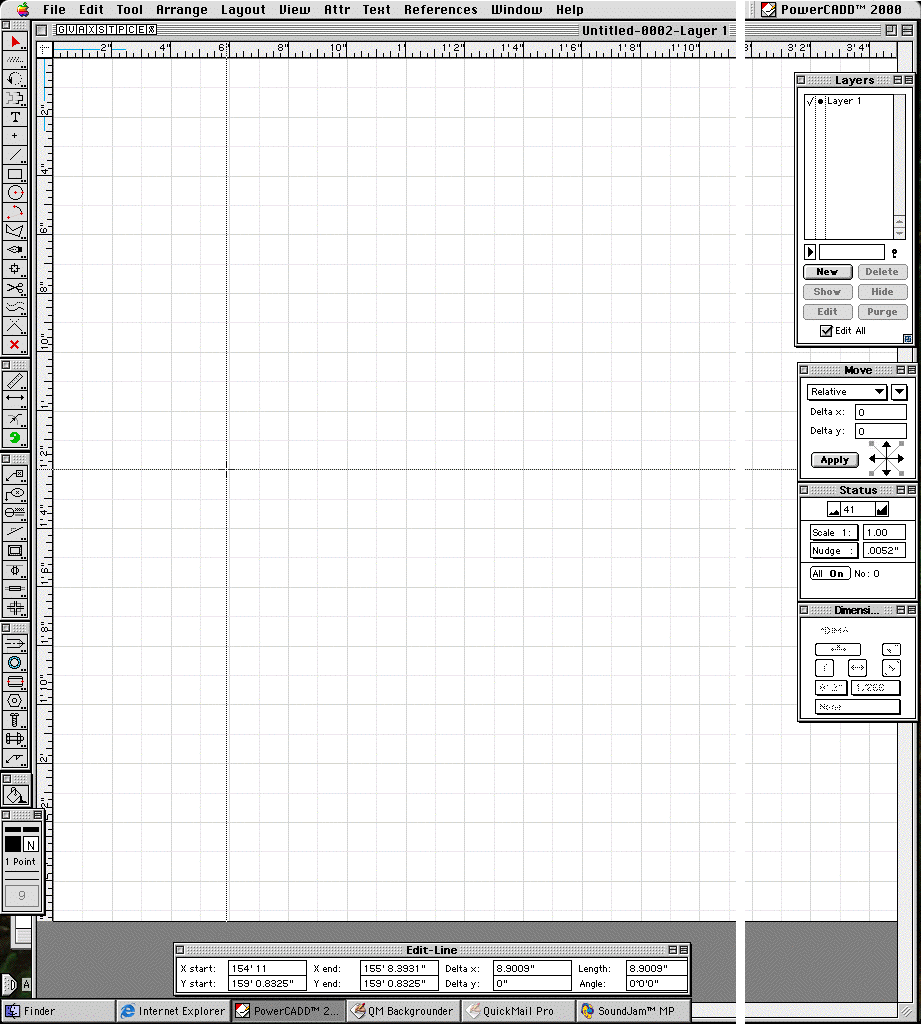Viewport: 922px width, 1024px height.
Task: Open the References menu
Action: [440, 10]
